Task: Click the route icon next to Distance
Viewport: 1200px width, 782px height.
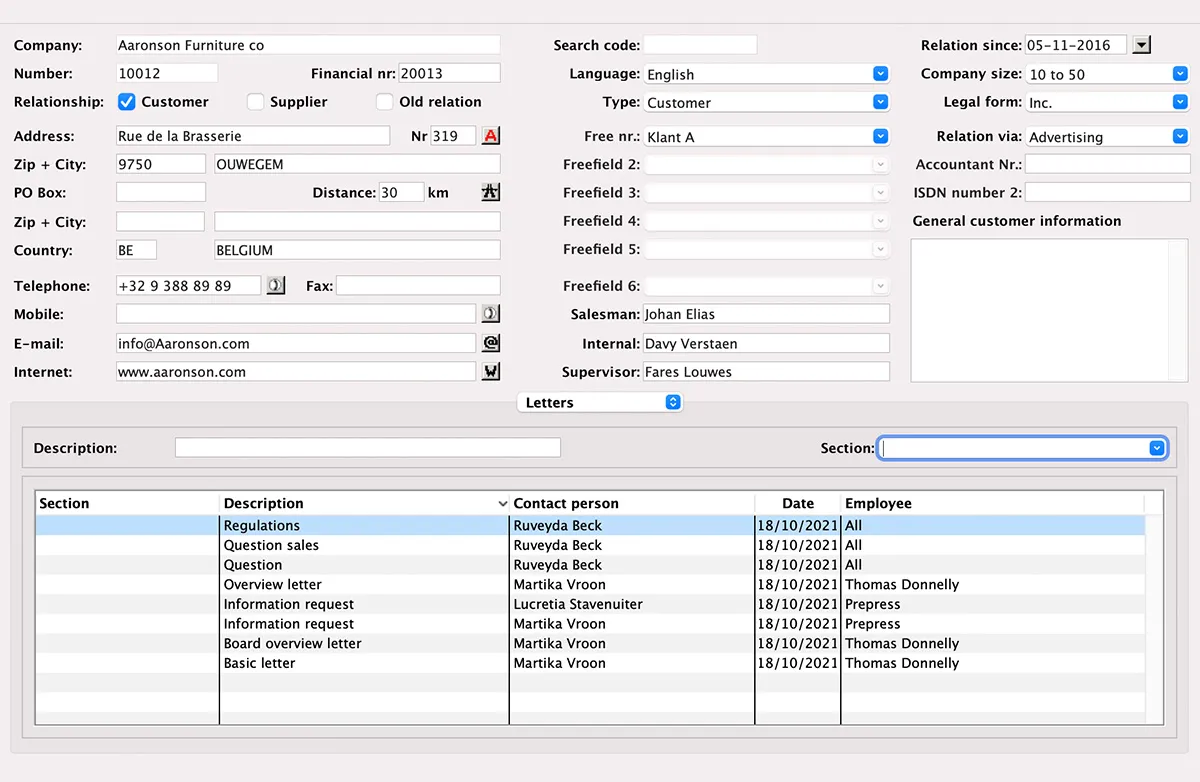Action: point(490,193)
